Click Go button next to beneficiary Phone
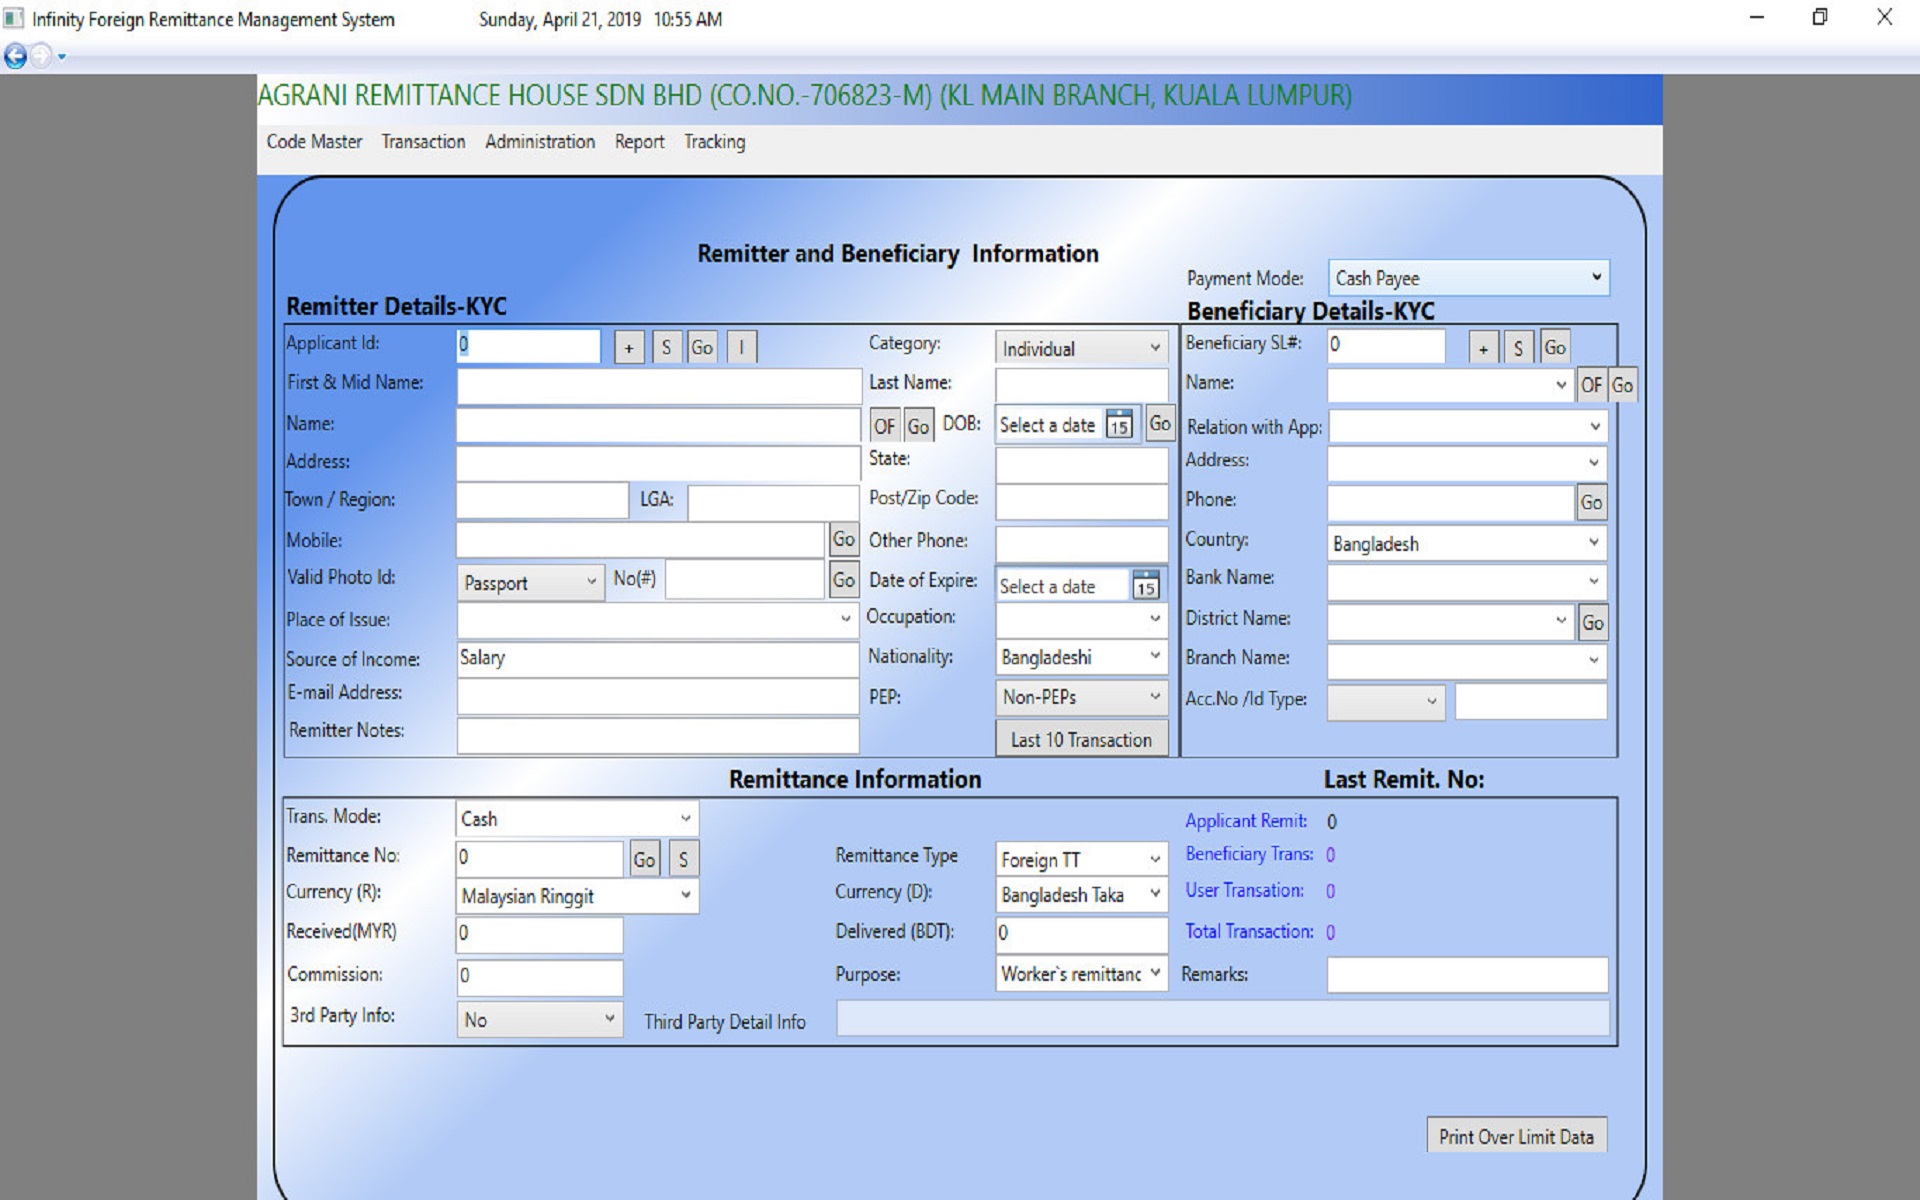 [1591, 502]
